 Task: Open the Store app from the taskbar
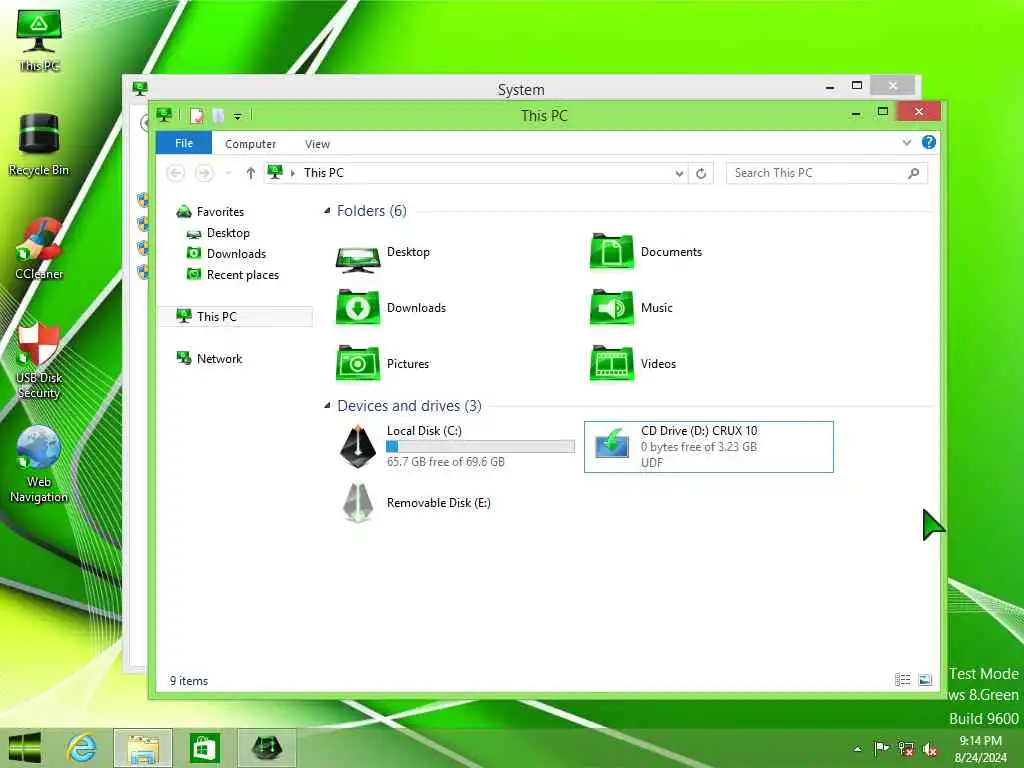pos(205,748)
